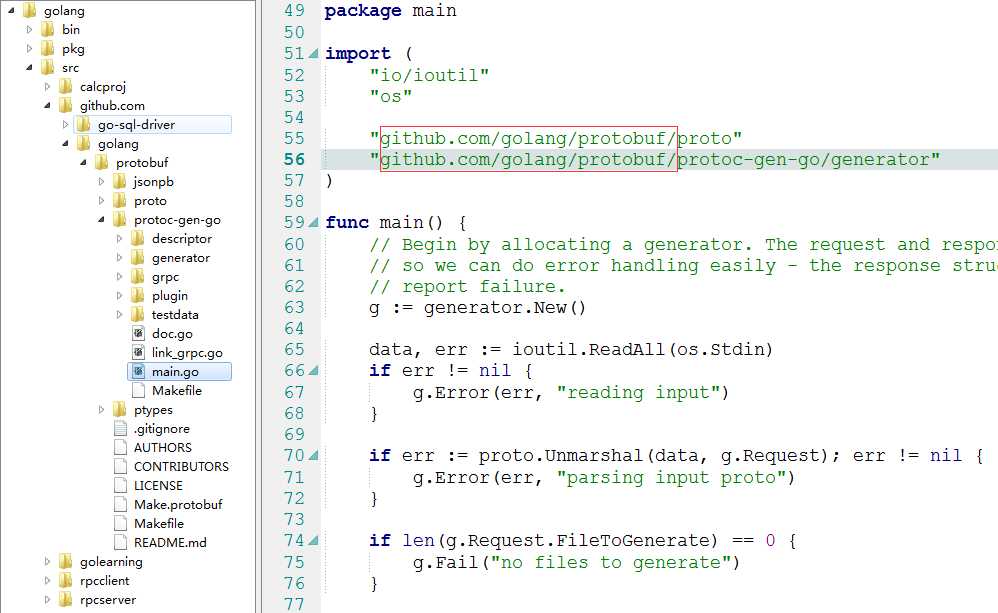Click line number 56 in gutter
Image resolution: width=998 pixels, height=613 pixels.
[294, 159]
